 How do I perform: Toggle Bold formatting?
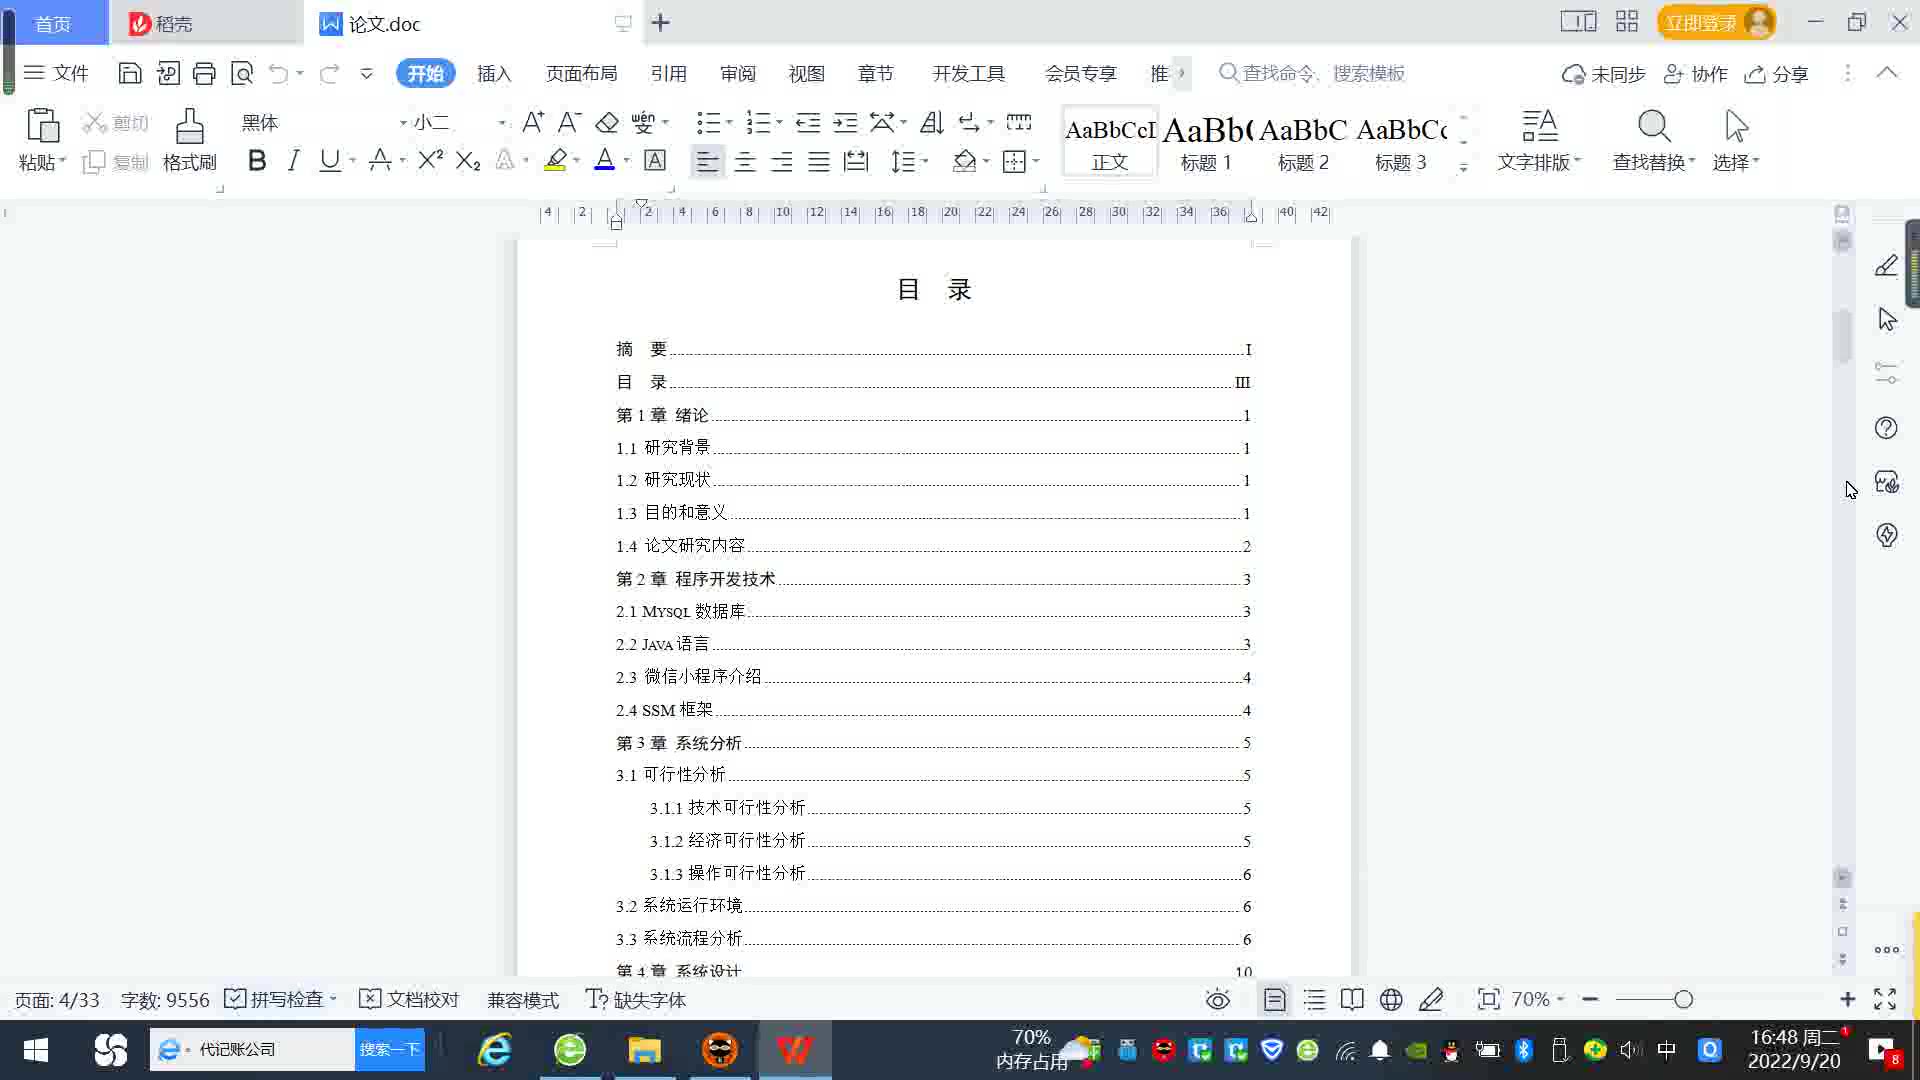click(257, 160)
